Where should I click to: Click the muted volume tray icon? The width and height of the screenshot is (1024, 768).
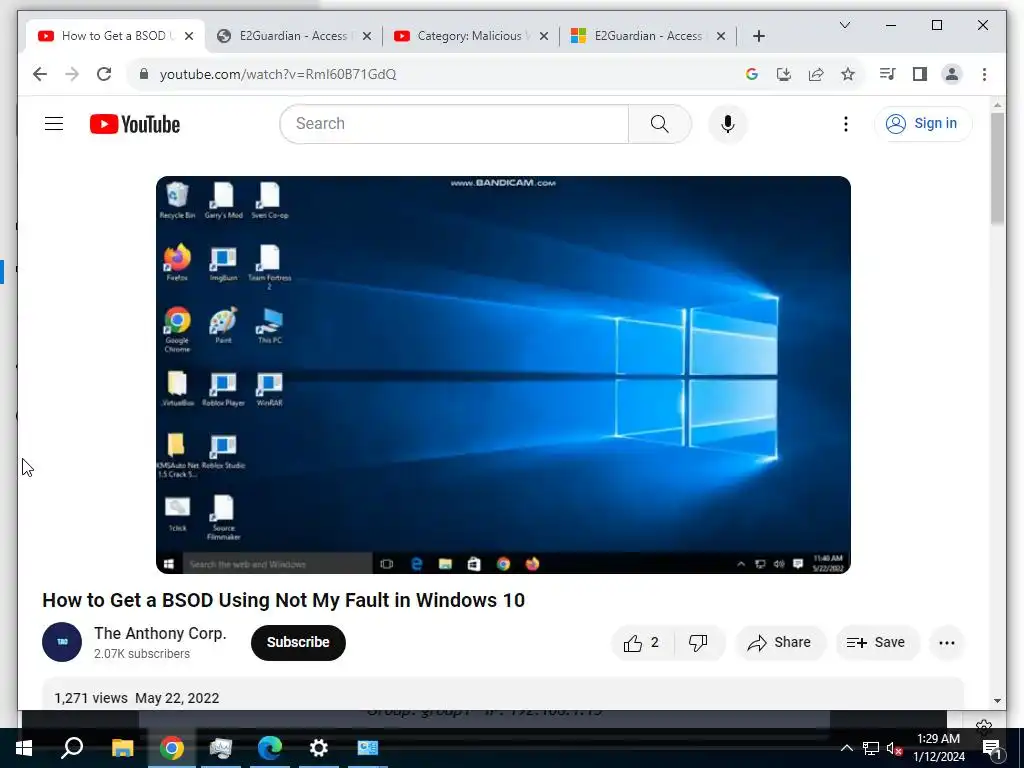894,748
